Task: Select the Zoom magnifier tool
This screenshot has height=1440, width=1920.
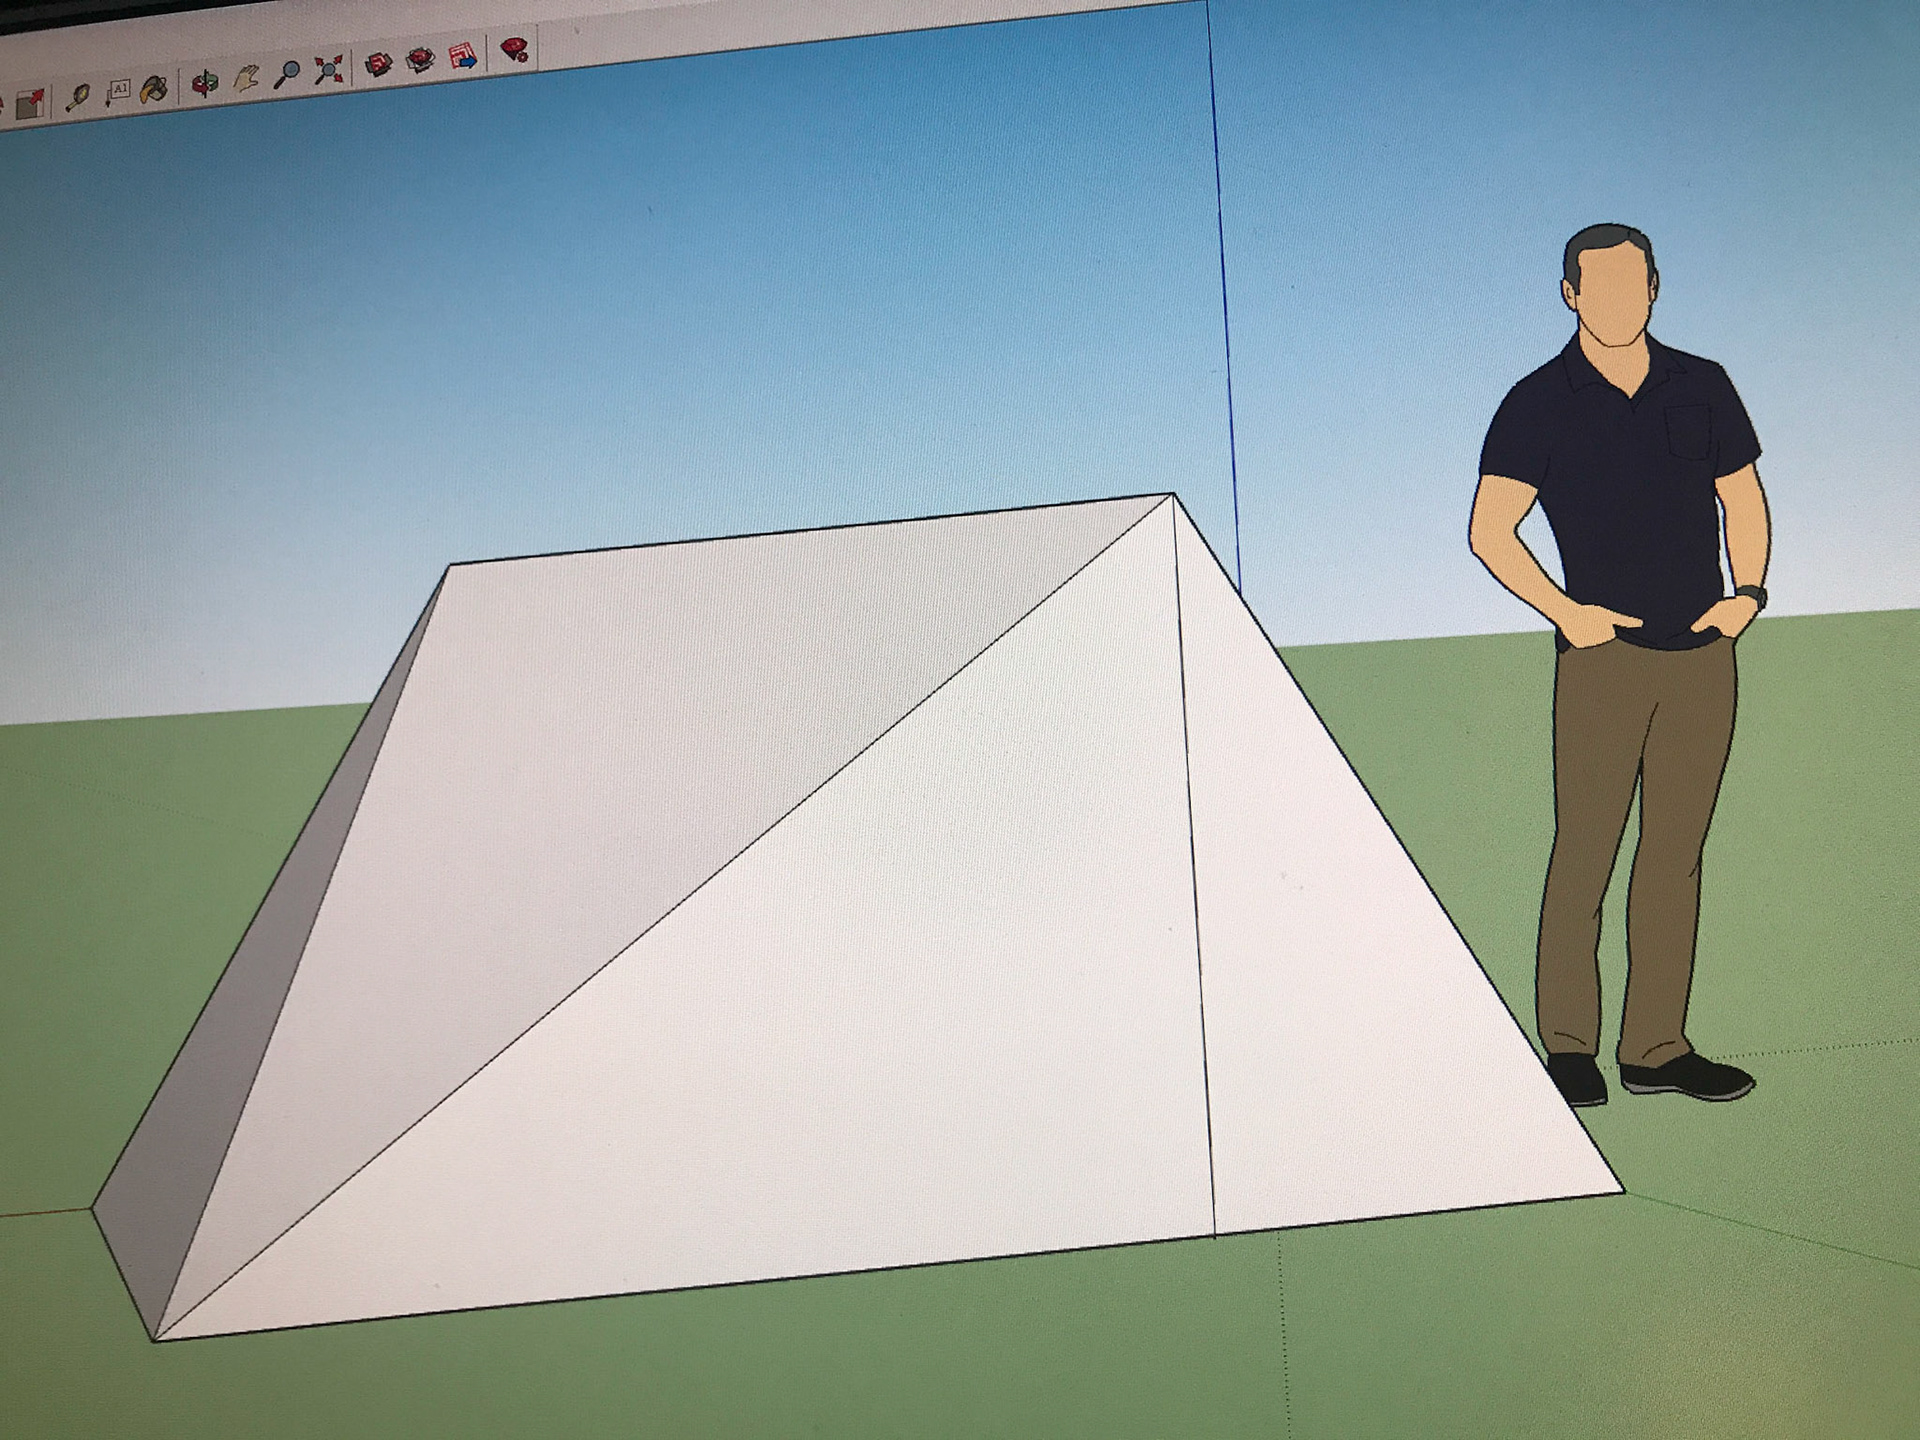Action: point(288,73)
